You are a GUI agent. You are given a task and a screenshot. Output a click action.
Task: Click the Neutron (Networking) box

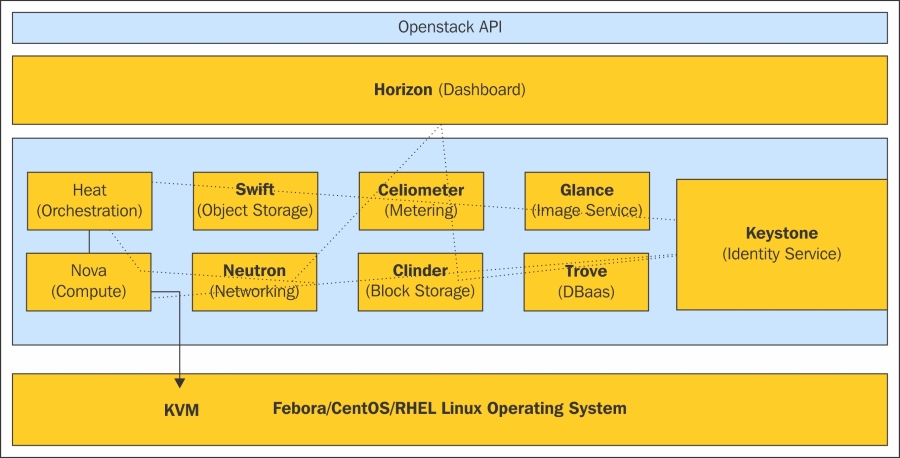pos(254,282)
